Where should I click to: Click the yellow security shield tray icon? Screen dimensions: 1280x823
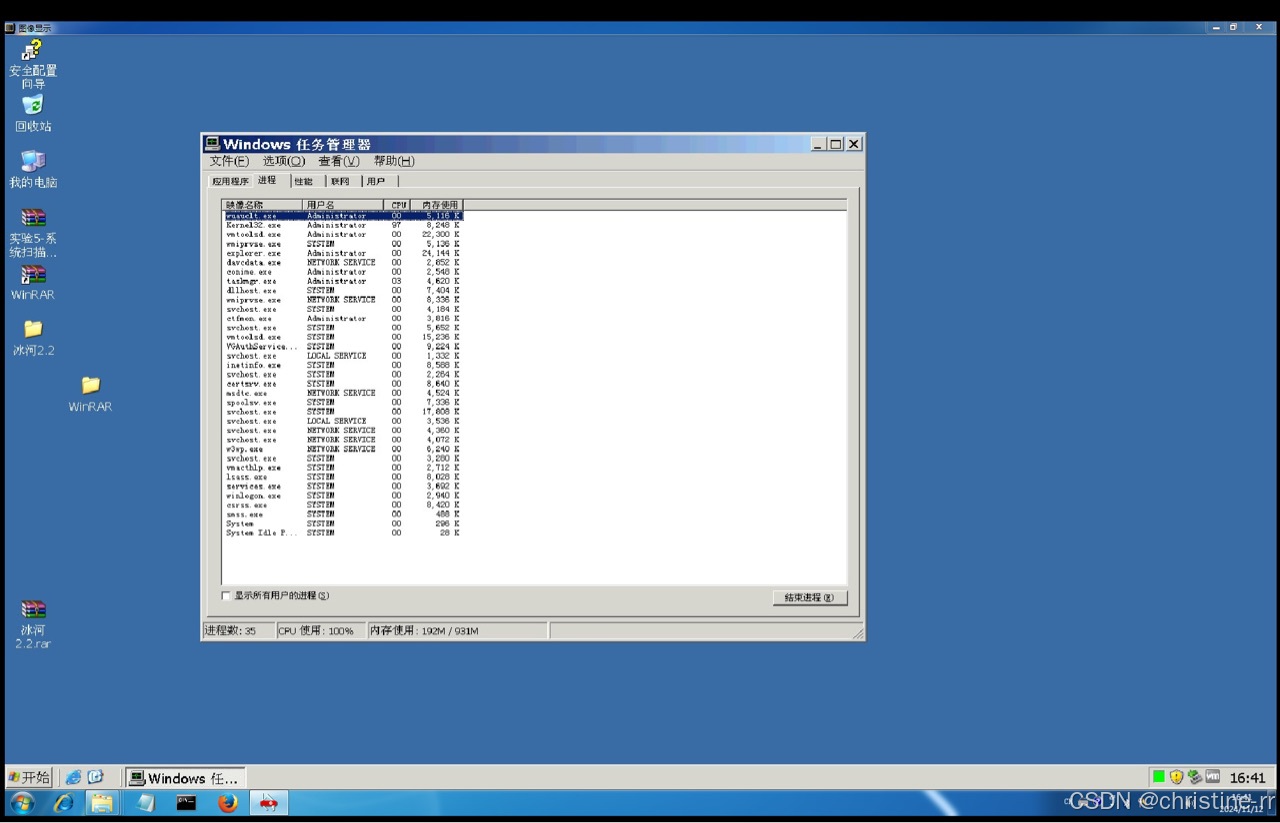1176,777
